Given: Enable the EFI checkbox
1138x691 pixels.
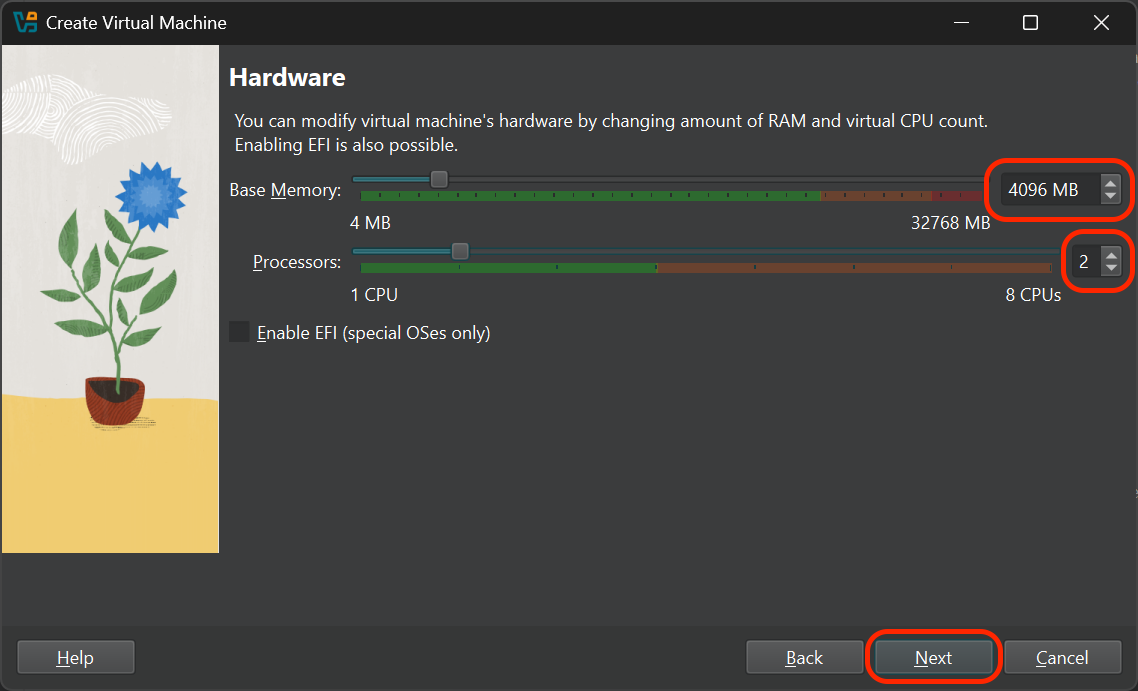Looking at the screenshot, I should coord(238,332).
